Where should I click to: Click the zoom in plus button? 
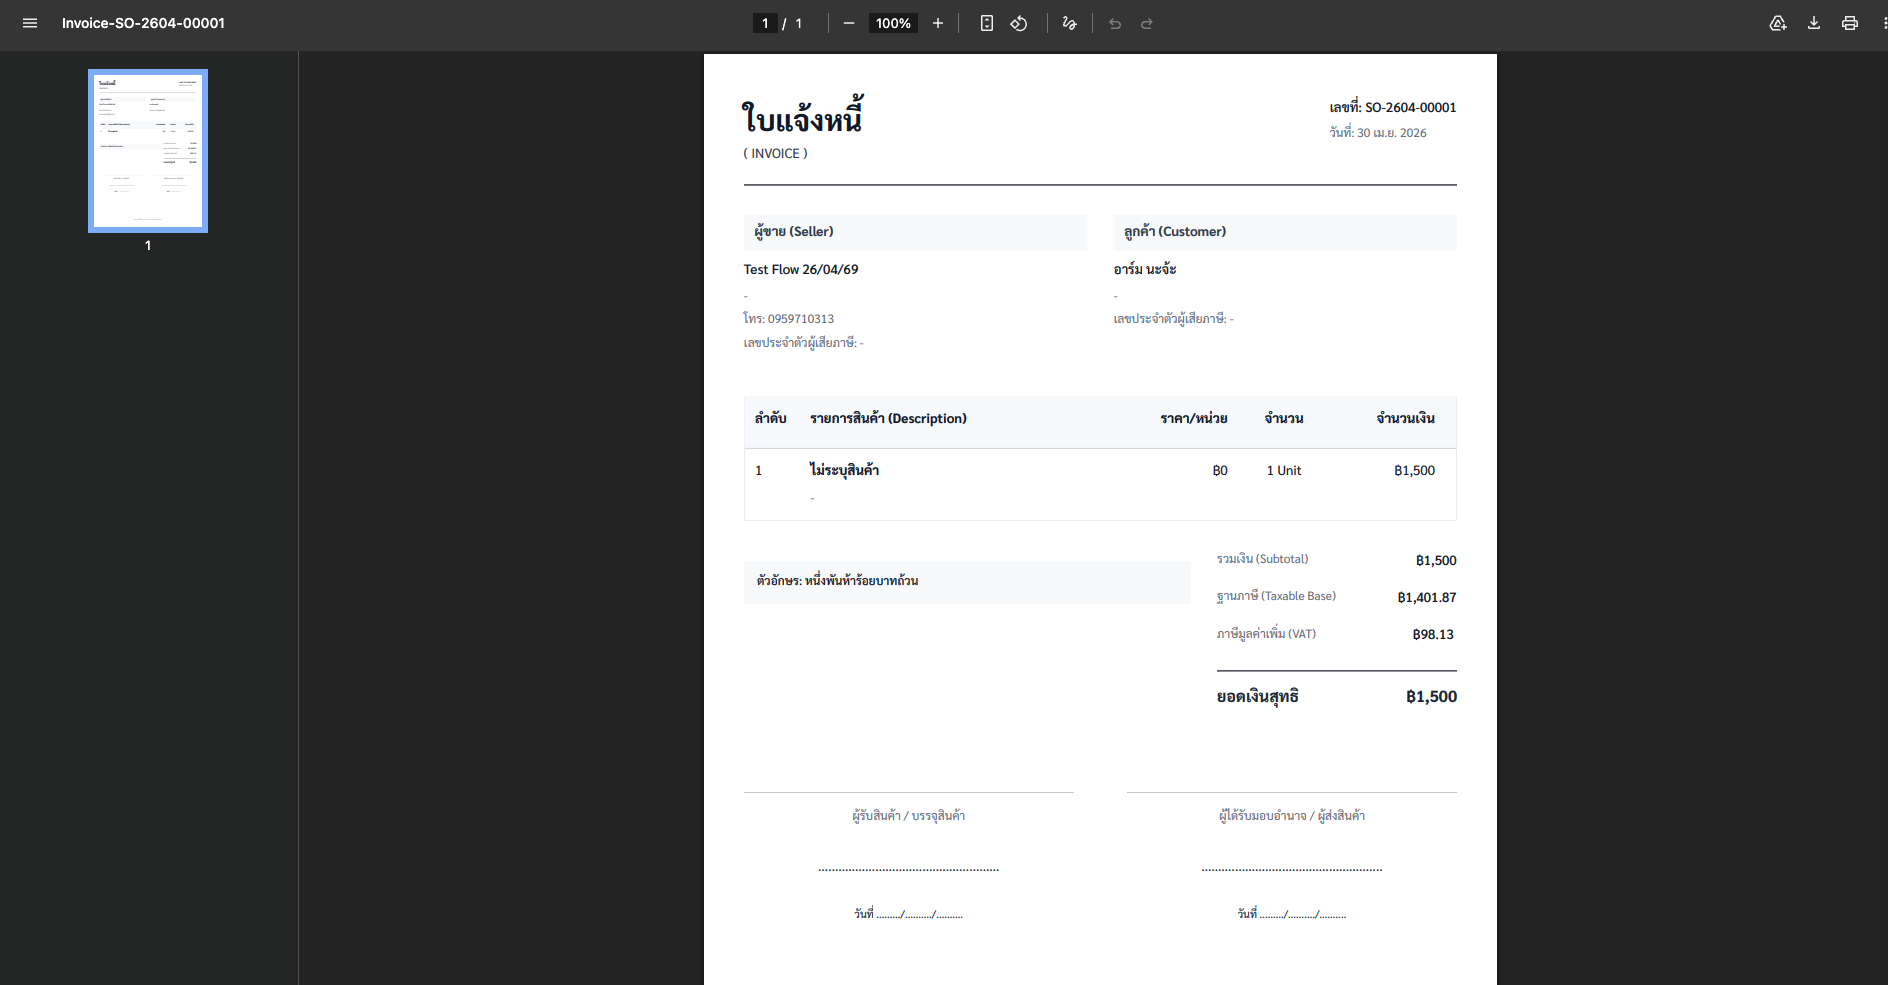[938, 23]
